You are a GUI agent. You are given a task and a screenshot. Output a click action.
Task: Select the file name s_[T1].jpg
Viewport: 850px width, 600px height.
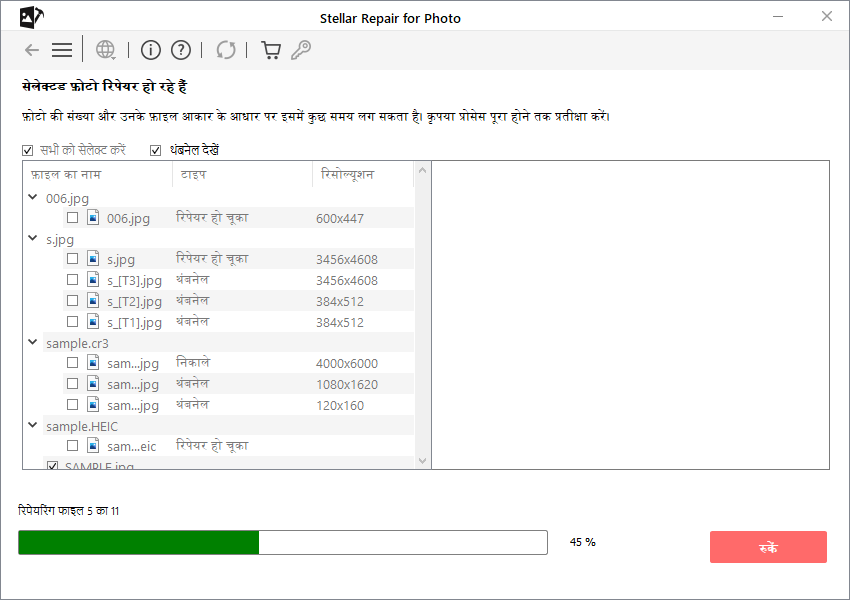click(134, 322)
